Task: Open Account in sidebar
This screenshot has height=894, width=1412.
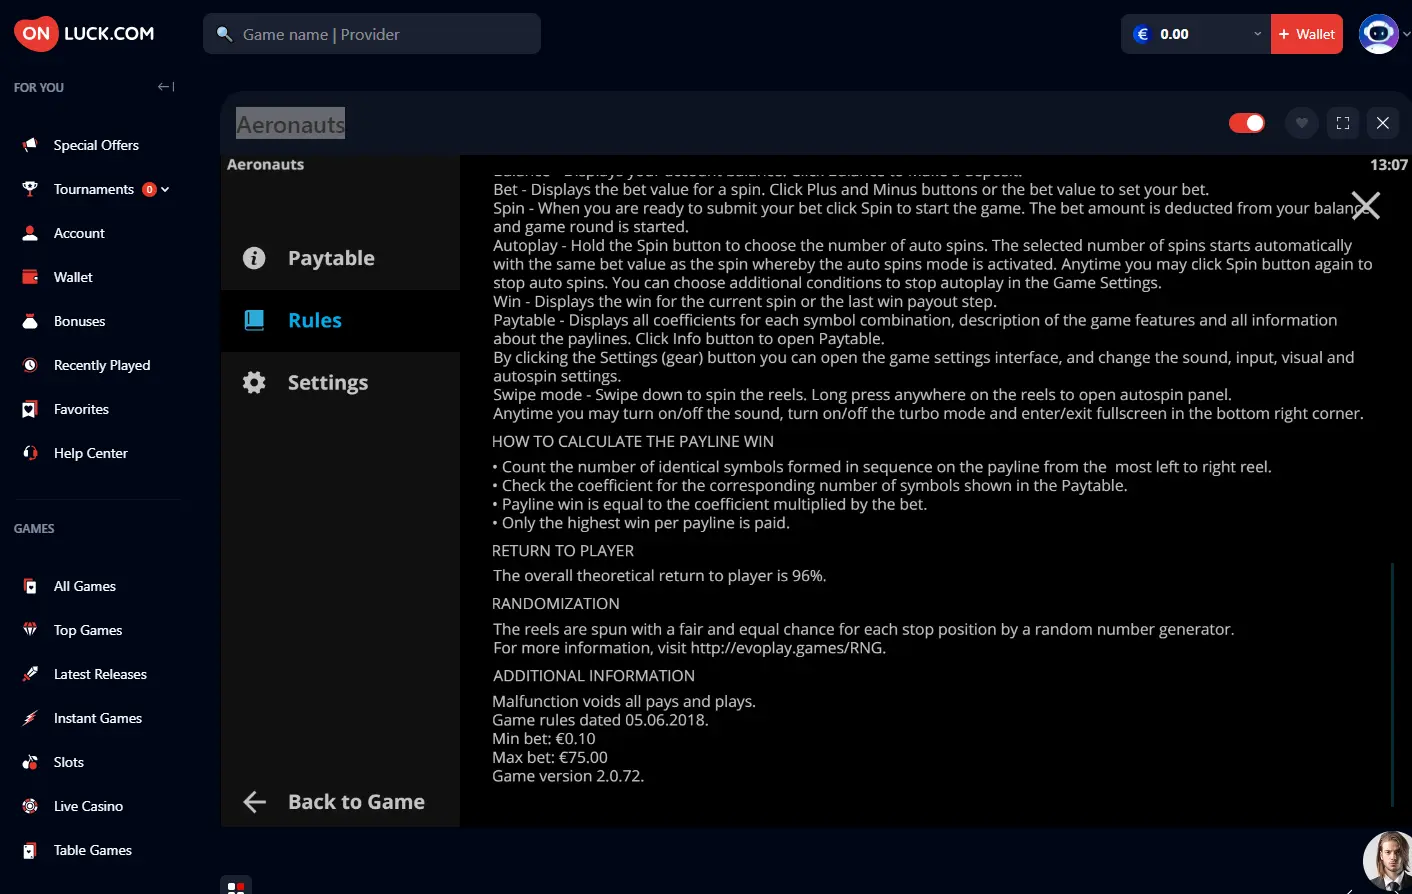Action: pyautogui.click(x=79, y=233)
